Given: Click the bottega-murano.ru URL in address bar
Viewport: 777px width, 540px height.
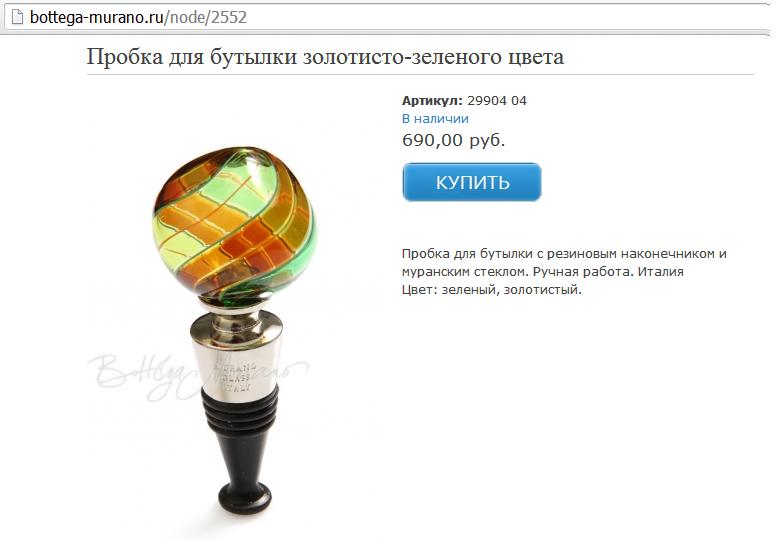Looking at the screenshot, I should [x=97, y=17].
